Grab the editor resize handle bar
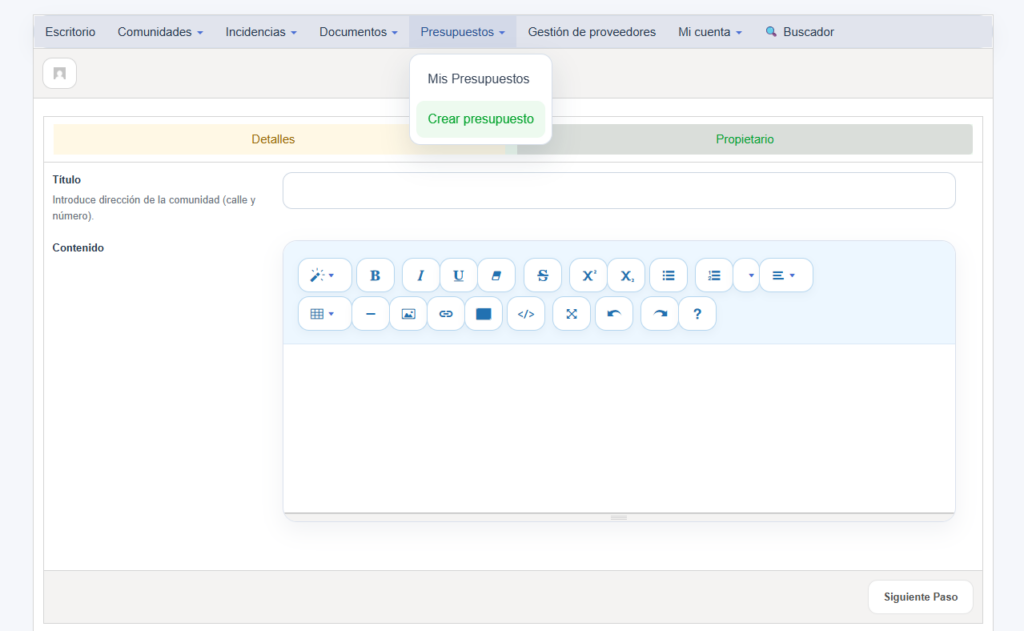1024x631 pixels. [x=618, y=517]
